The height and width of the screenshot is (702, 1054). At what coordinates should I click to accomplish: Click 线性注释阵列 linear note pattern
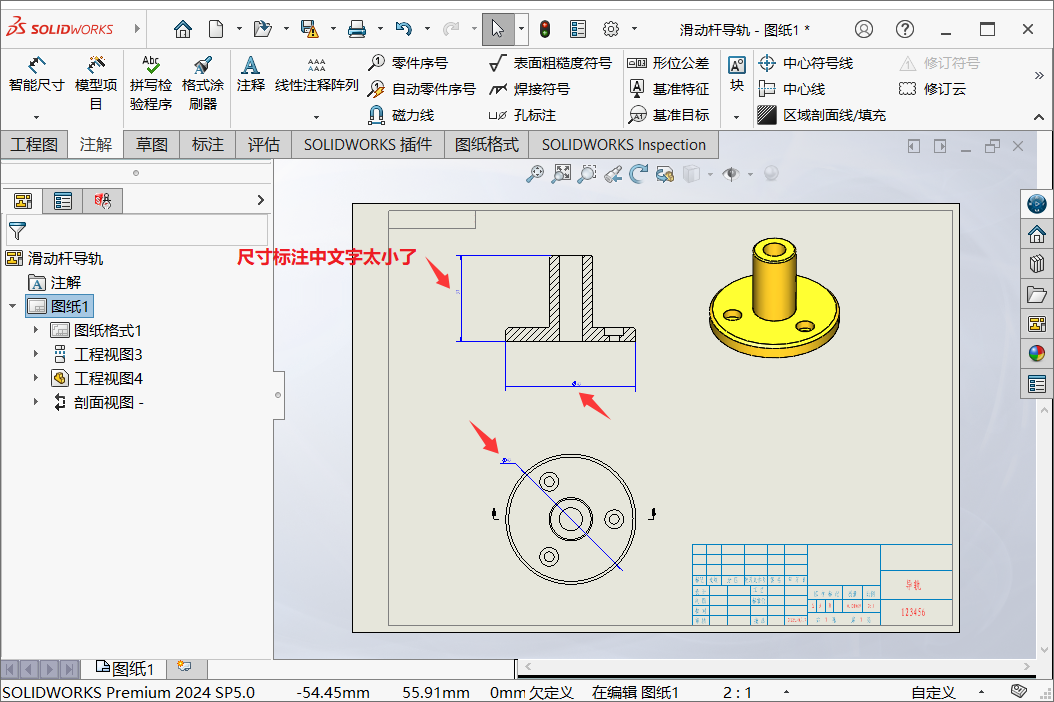pos(317,75)
